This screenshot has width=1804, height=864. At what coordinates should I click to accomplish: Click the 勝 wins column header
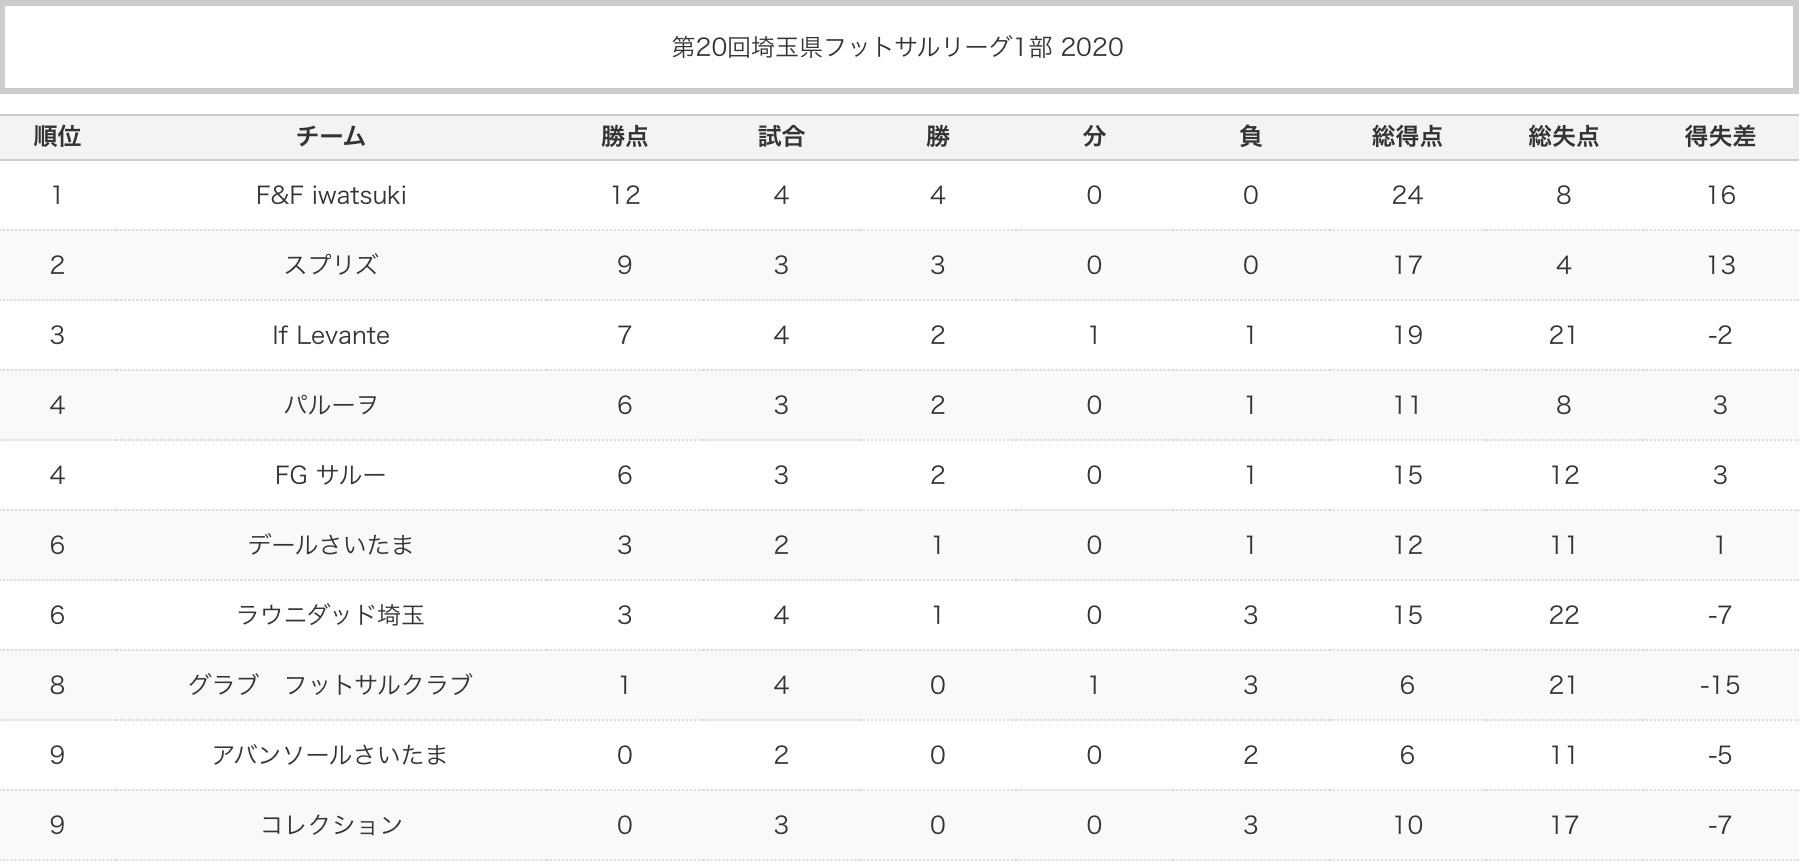pos(938,137)
